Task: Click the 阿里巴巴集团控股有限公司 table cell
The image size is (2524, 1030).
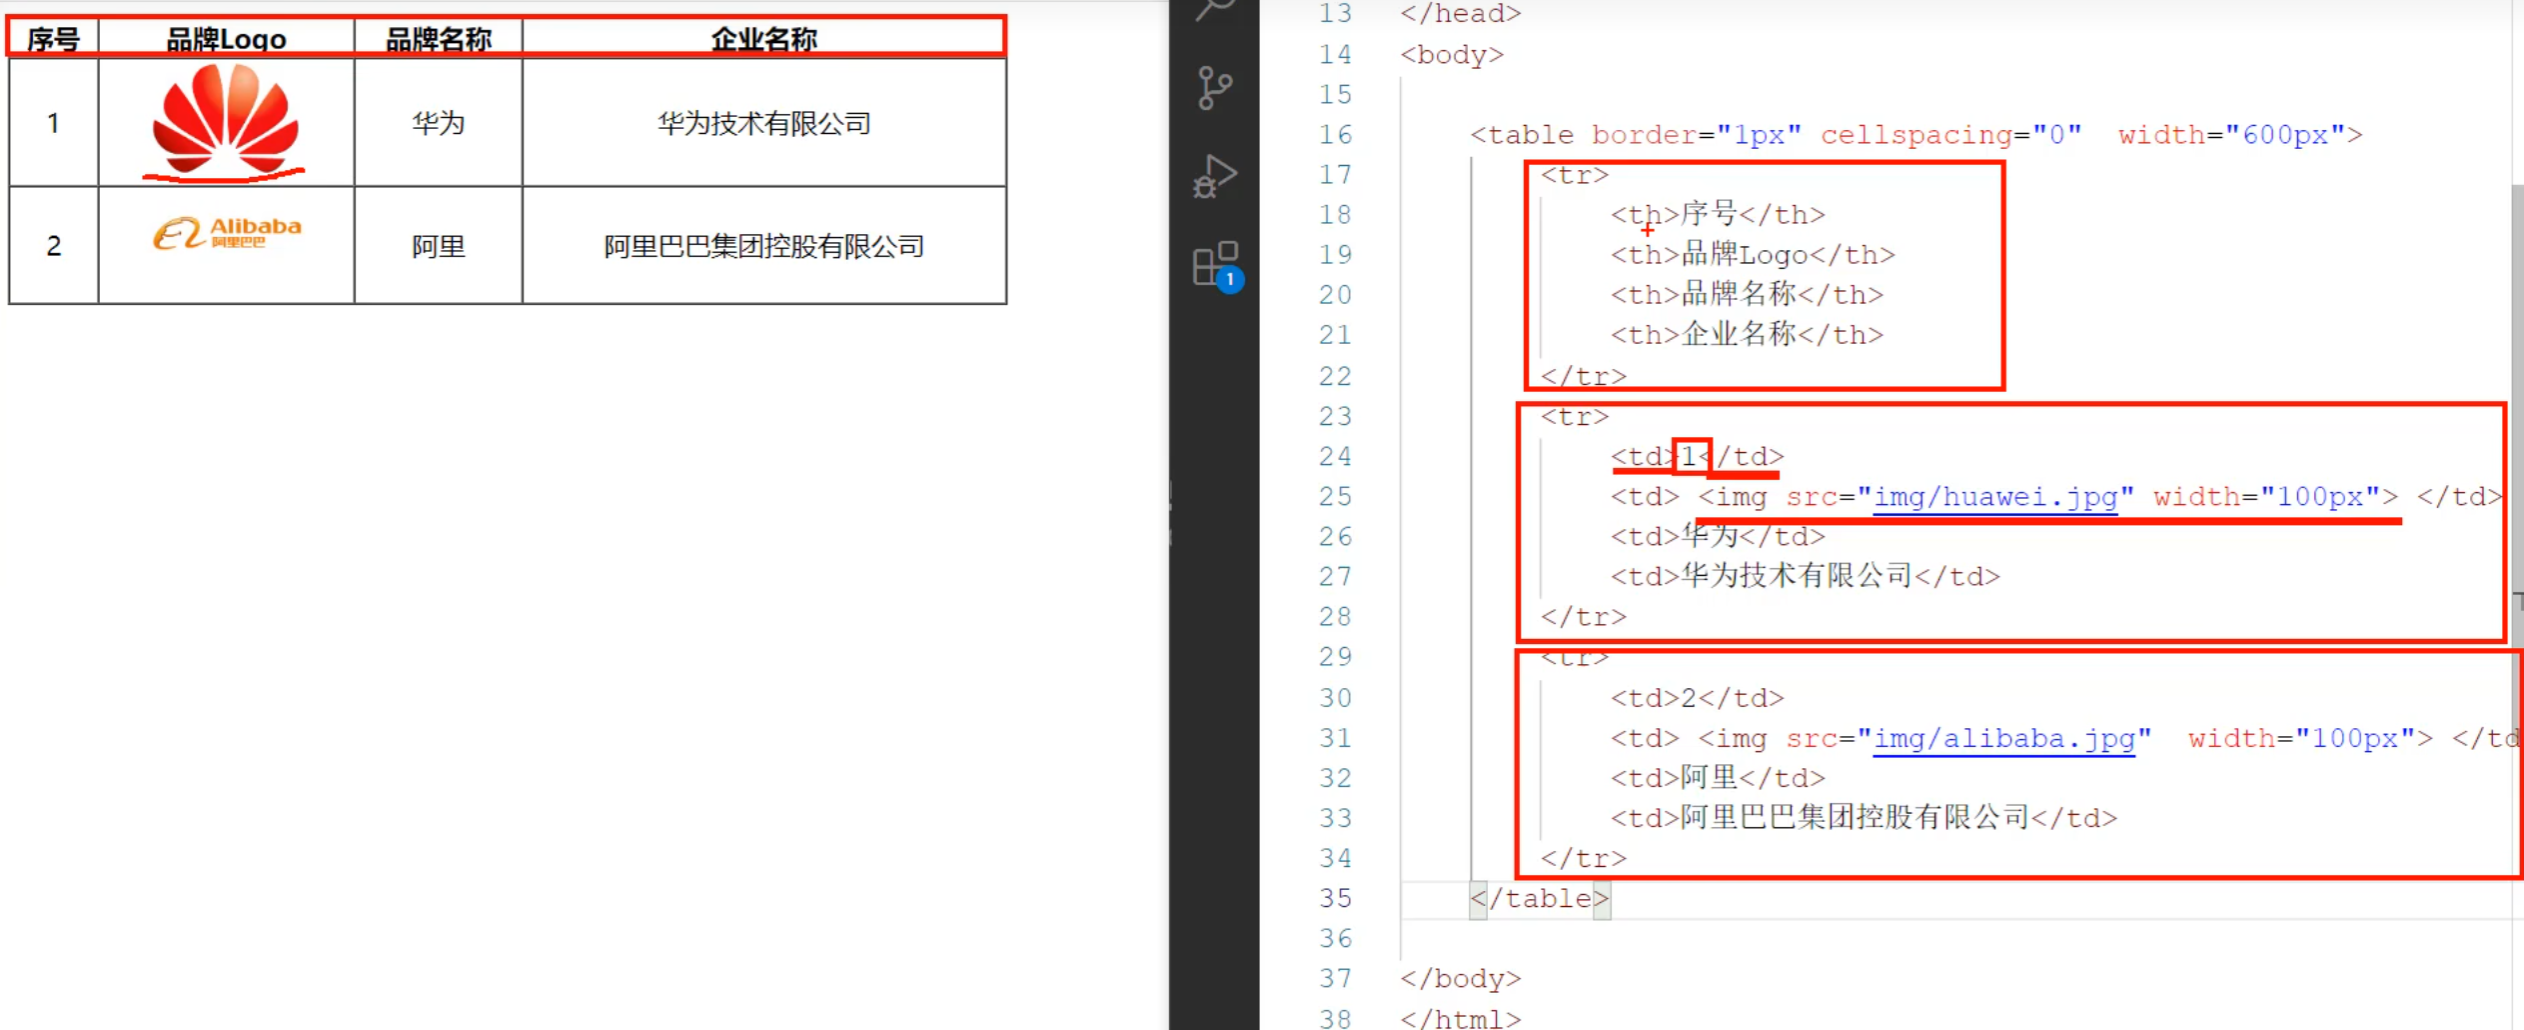Action: [x=764, y=246]
